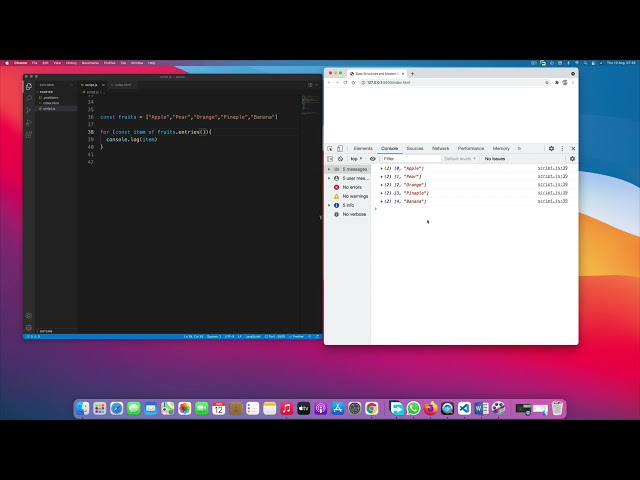Expand the [4, "Banana"] console entry

pos(382,201)
